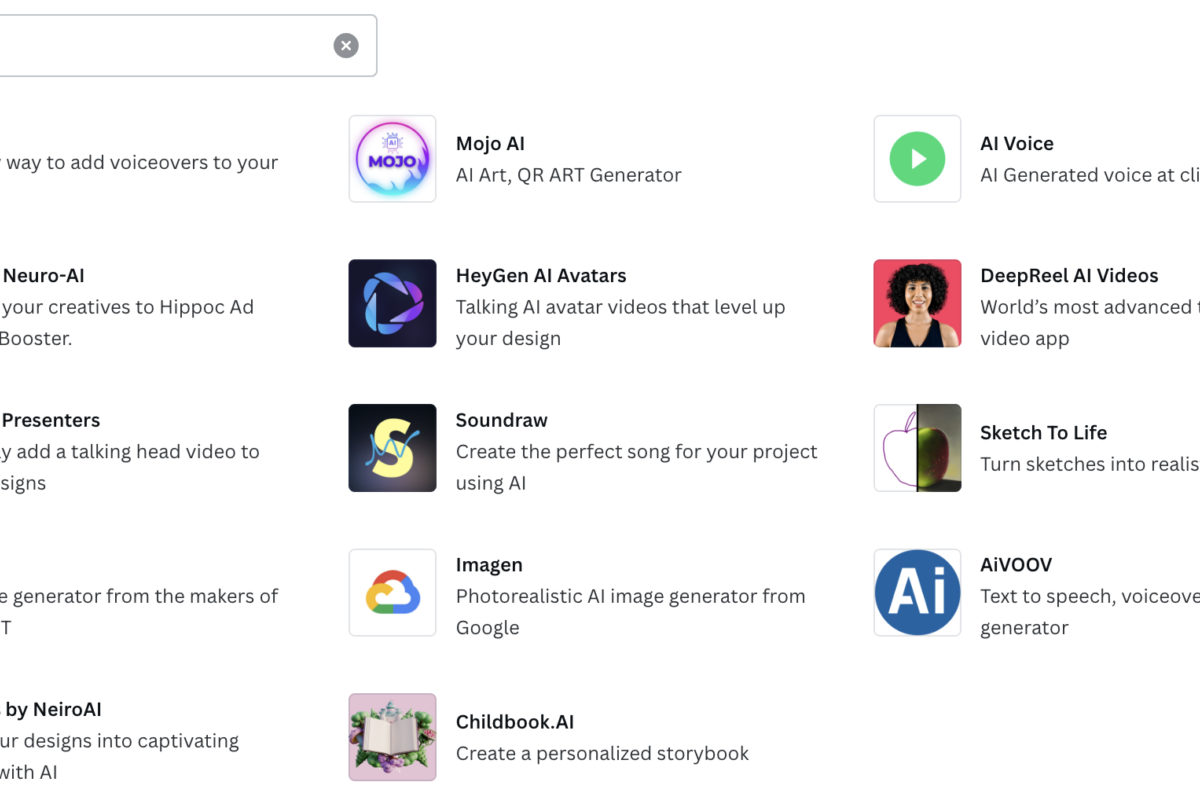Select the Sketch To Life title
Viewport: 1200px width, 793px height.
point(1043,433)
